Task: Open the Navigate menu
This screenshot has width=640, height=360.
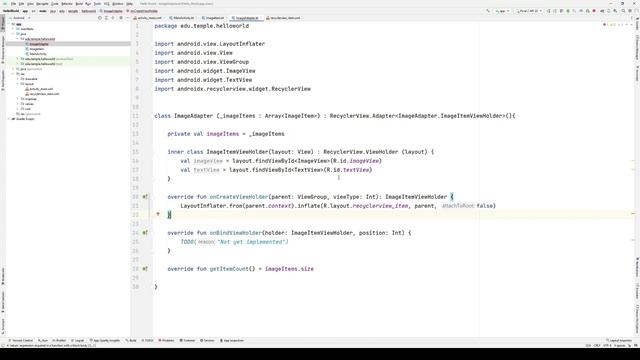Action: point(42,4)
